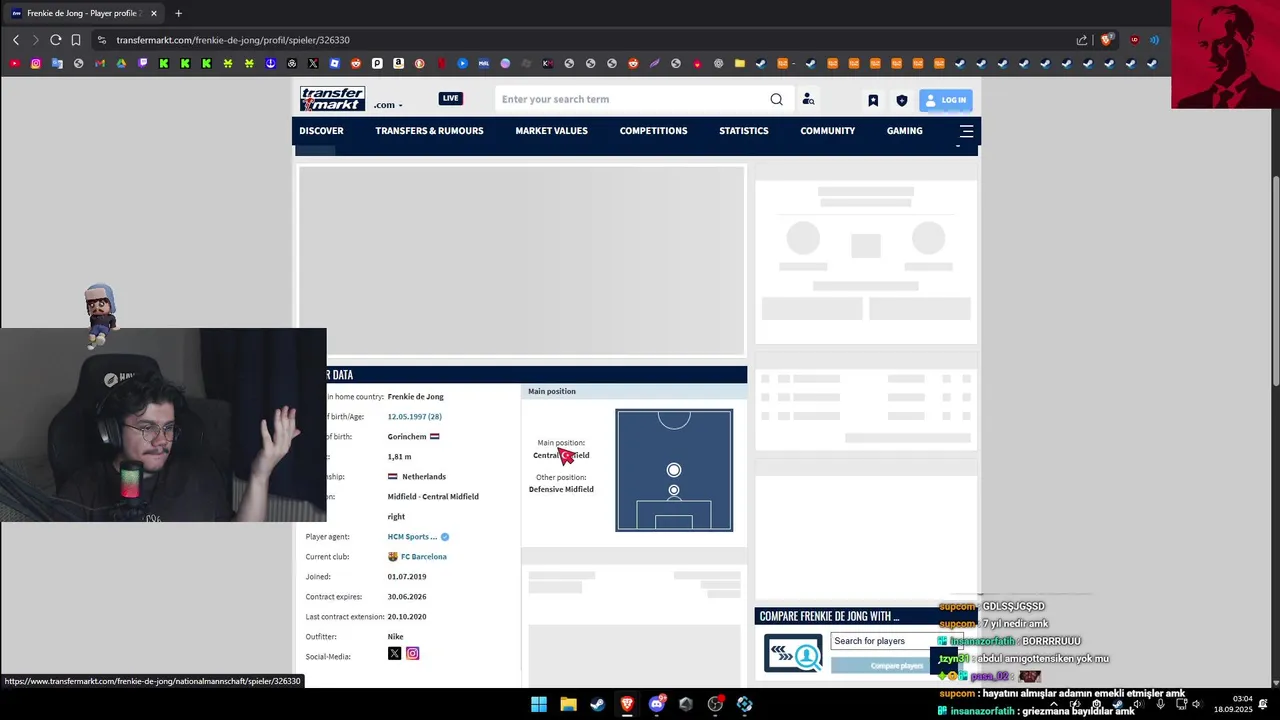1280x720 pixels.
Task: Open the uBlock extension icon
Action: point(1134,40)
